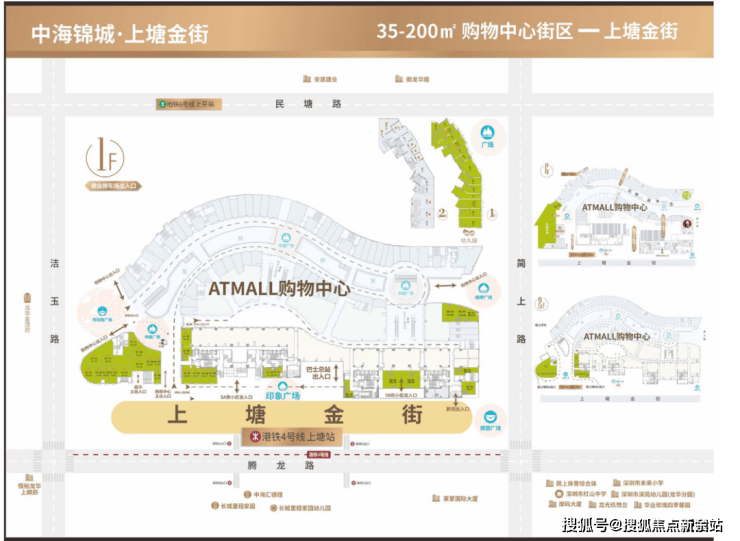740x541 pixels.
Task: Click the 民塘路 road label
Action: pyautogui.click(x=308, y=104)
